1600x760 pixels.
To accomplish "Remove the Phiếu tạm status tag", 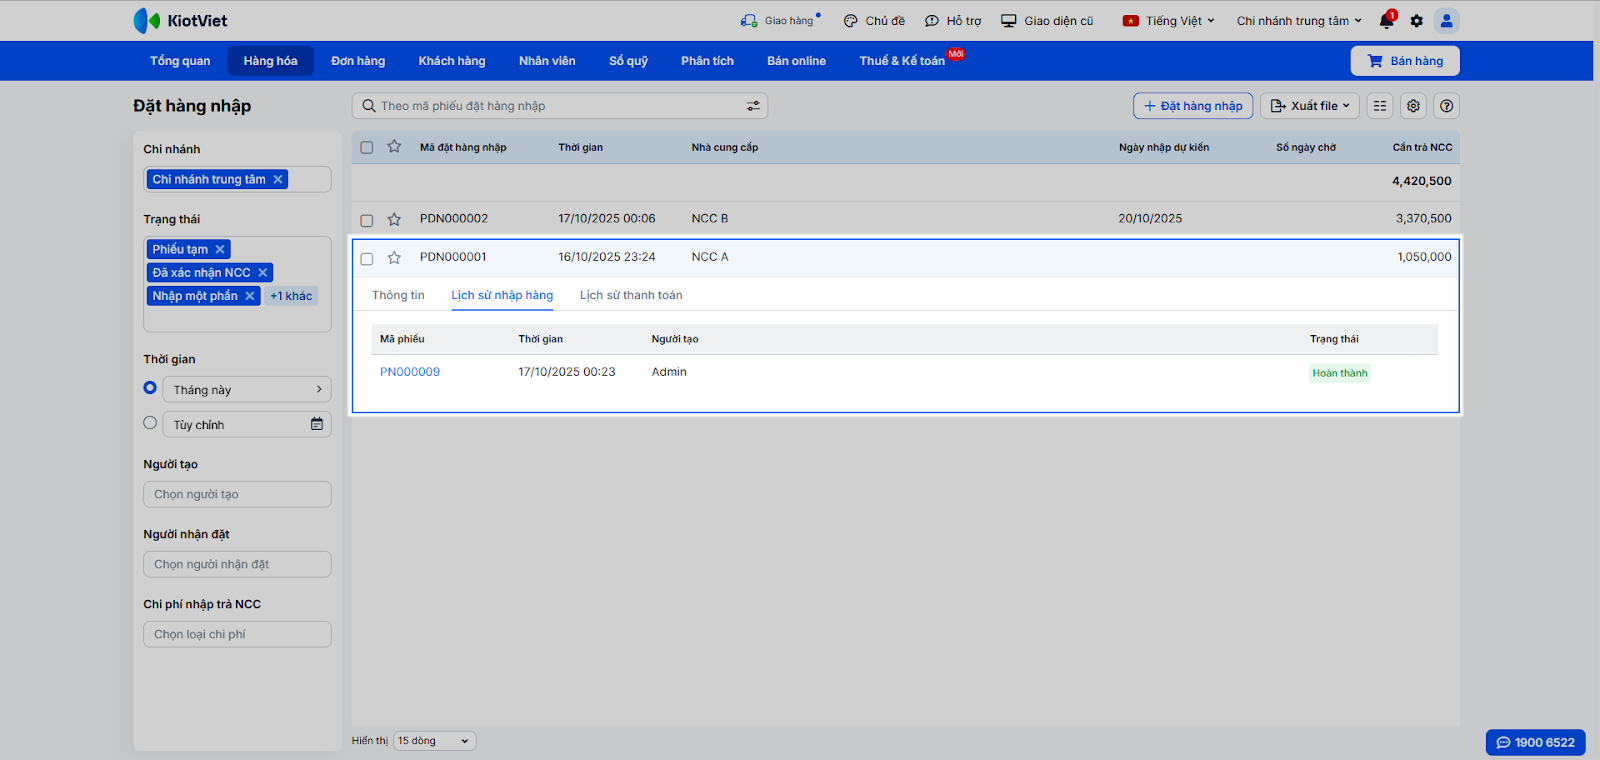I will (x=220, y=249).
